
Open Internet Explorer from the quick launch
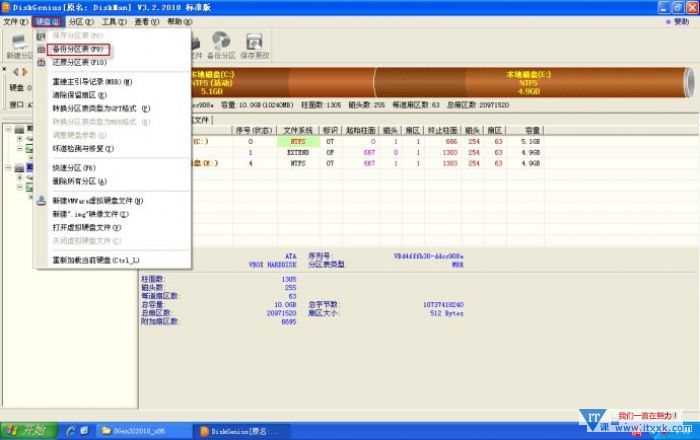pos(71,431)
